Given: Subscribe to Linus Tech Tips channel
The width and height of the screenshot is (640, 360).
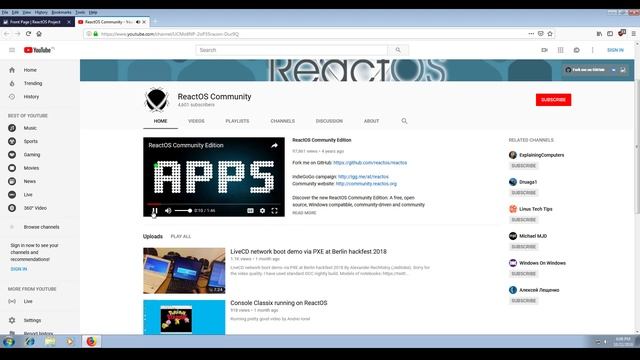Looking at the screenshot, I should tap(524, 220).
